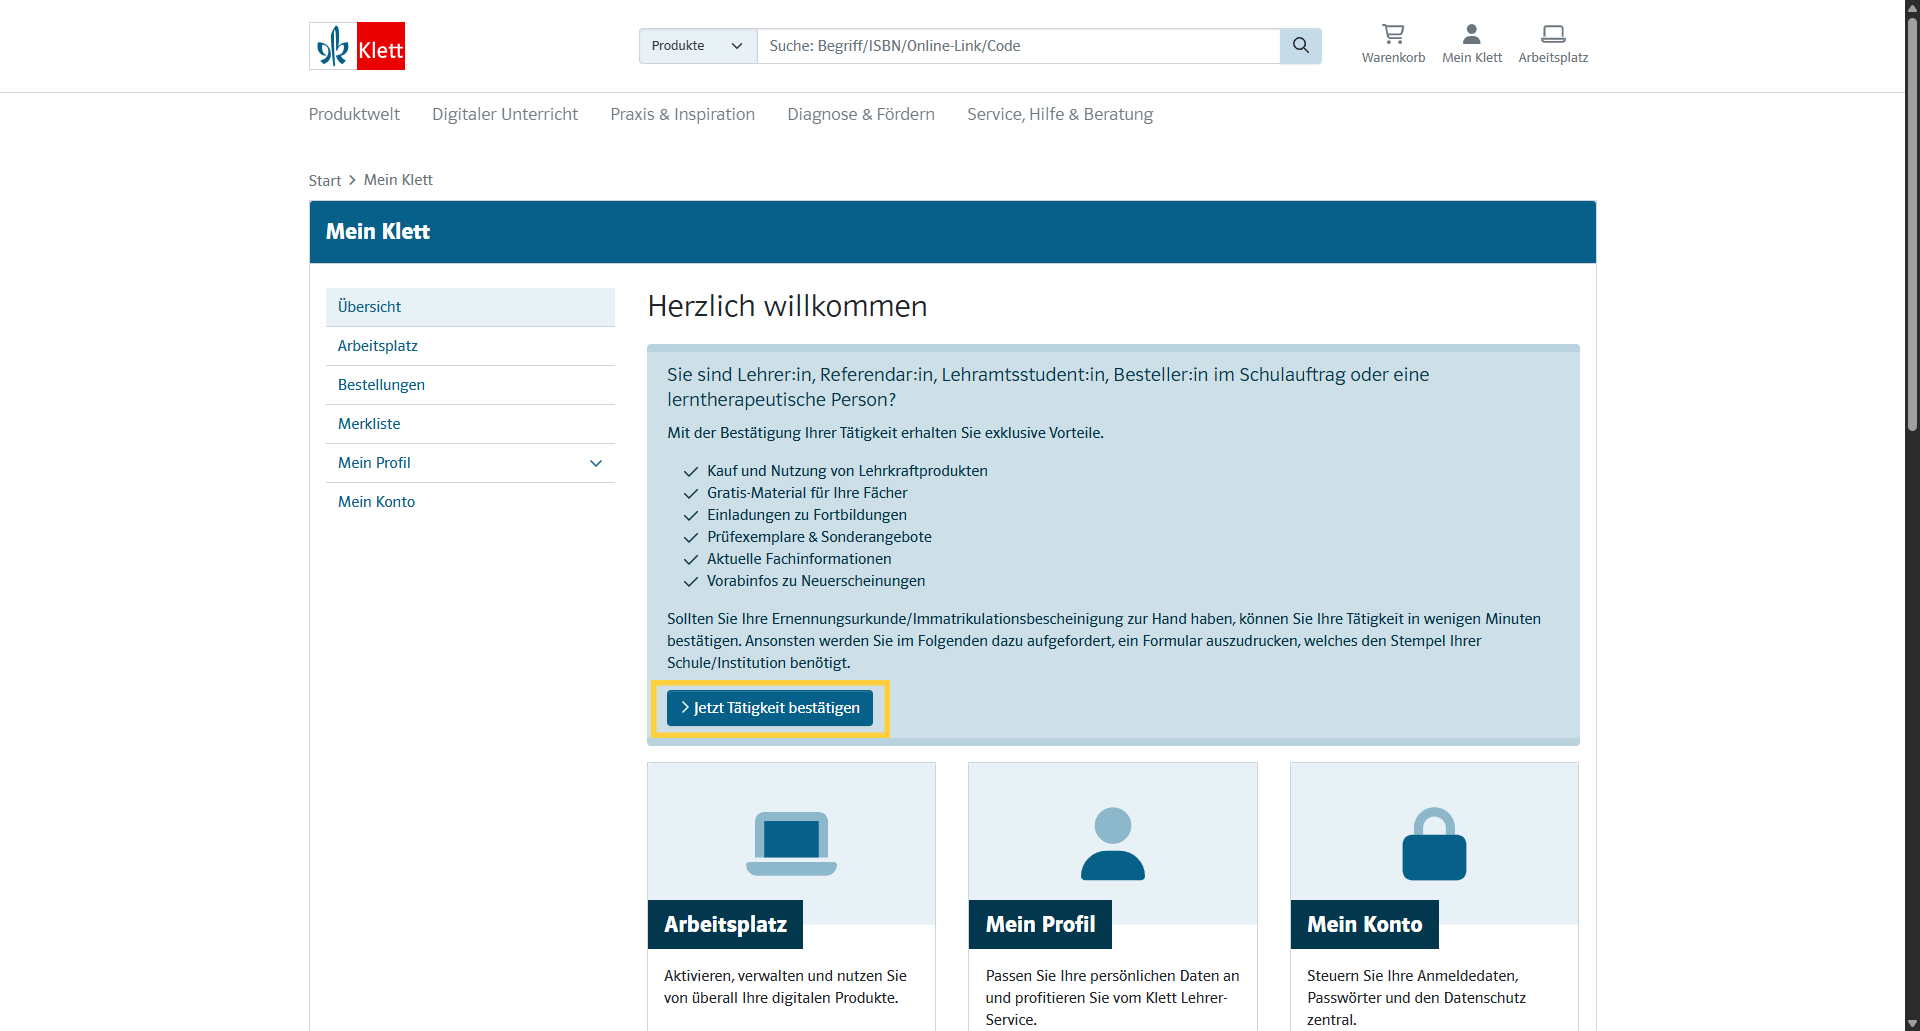Click the lock image on Mein Konto card
The image size is (1920, 1031).
tap(1434, 843)
